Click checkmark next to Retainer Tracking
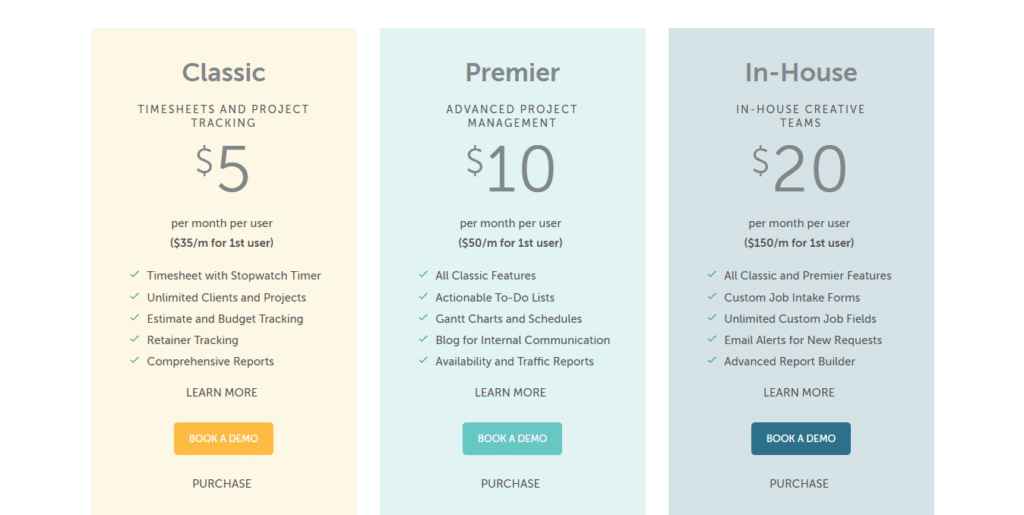 pyautogui.click(x=135, y=339)
